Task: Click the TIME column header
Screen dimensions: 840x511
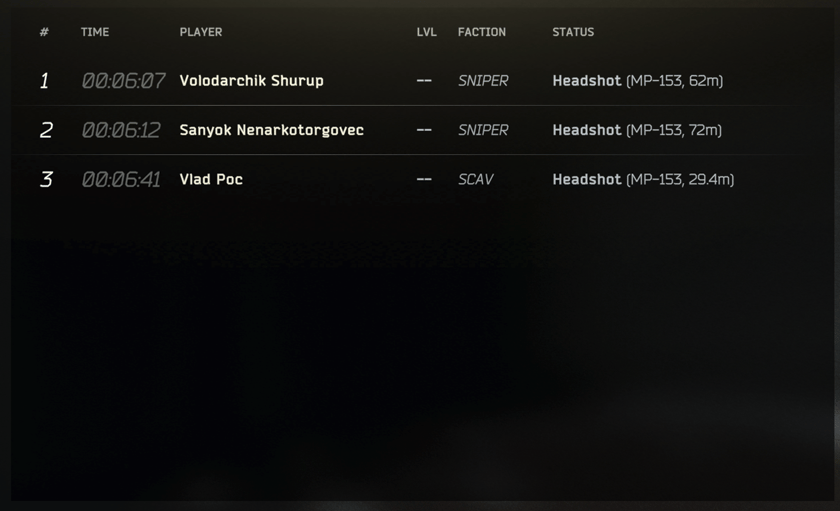Action: [95, 32]
